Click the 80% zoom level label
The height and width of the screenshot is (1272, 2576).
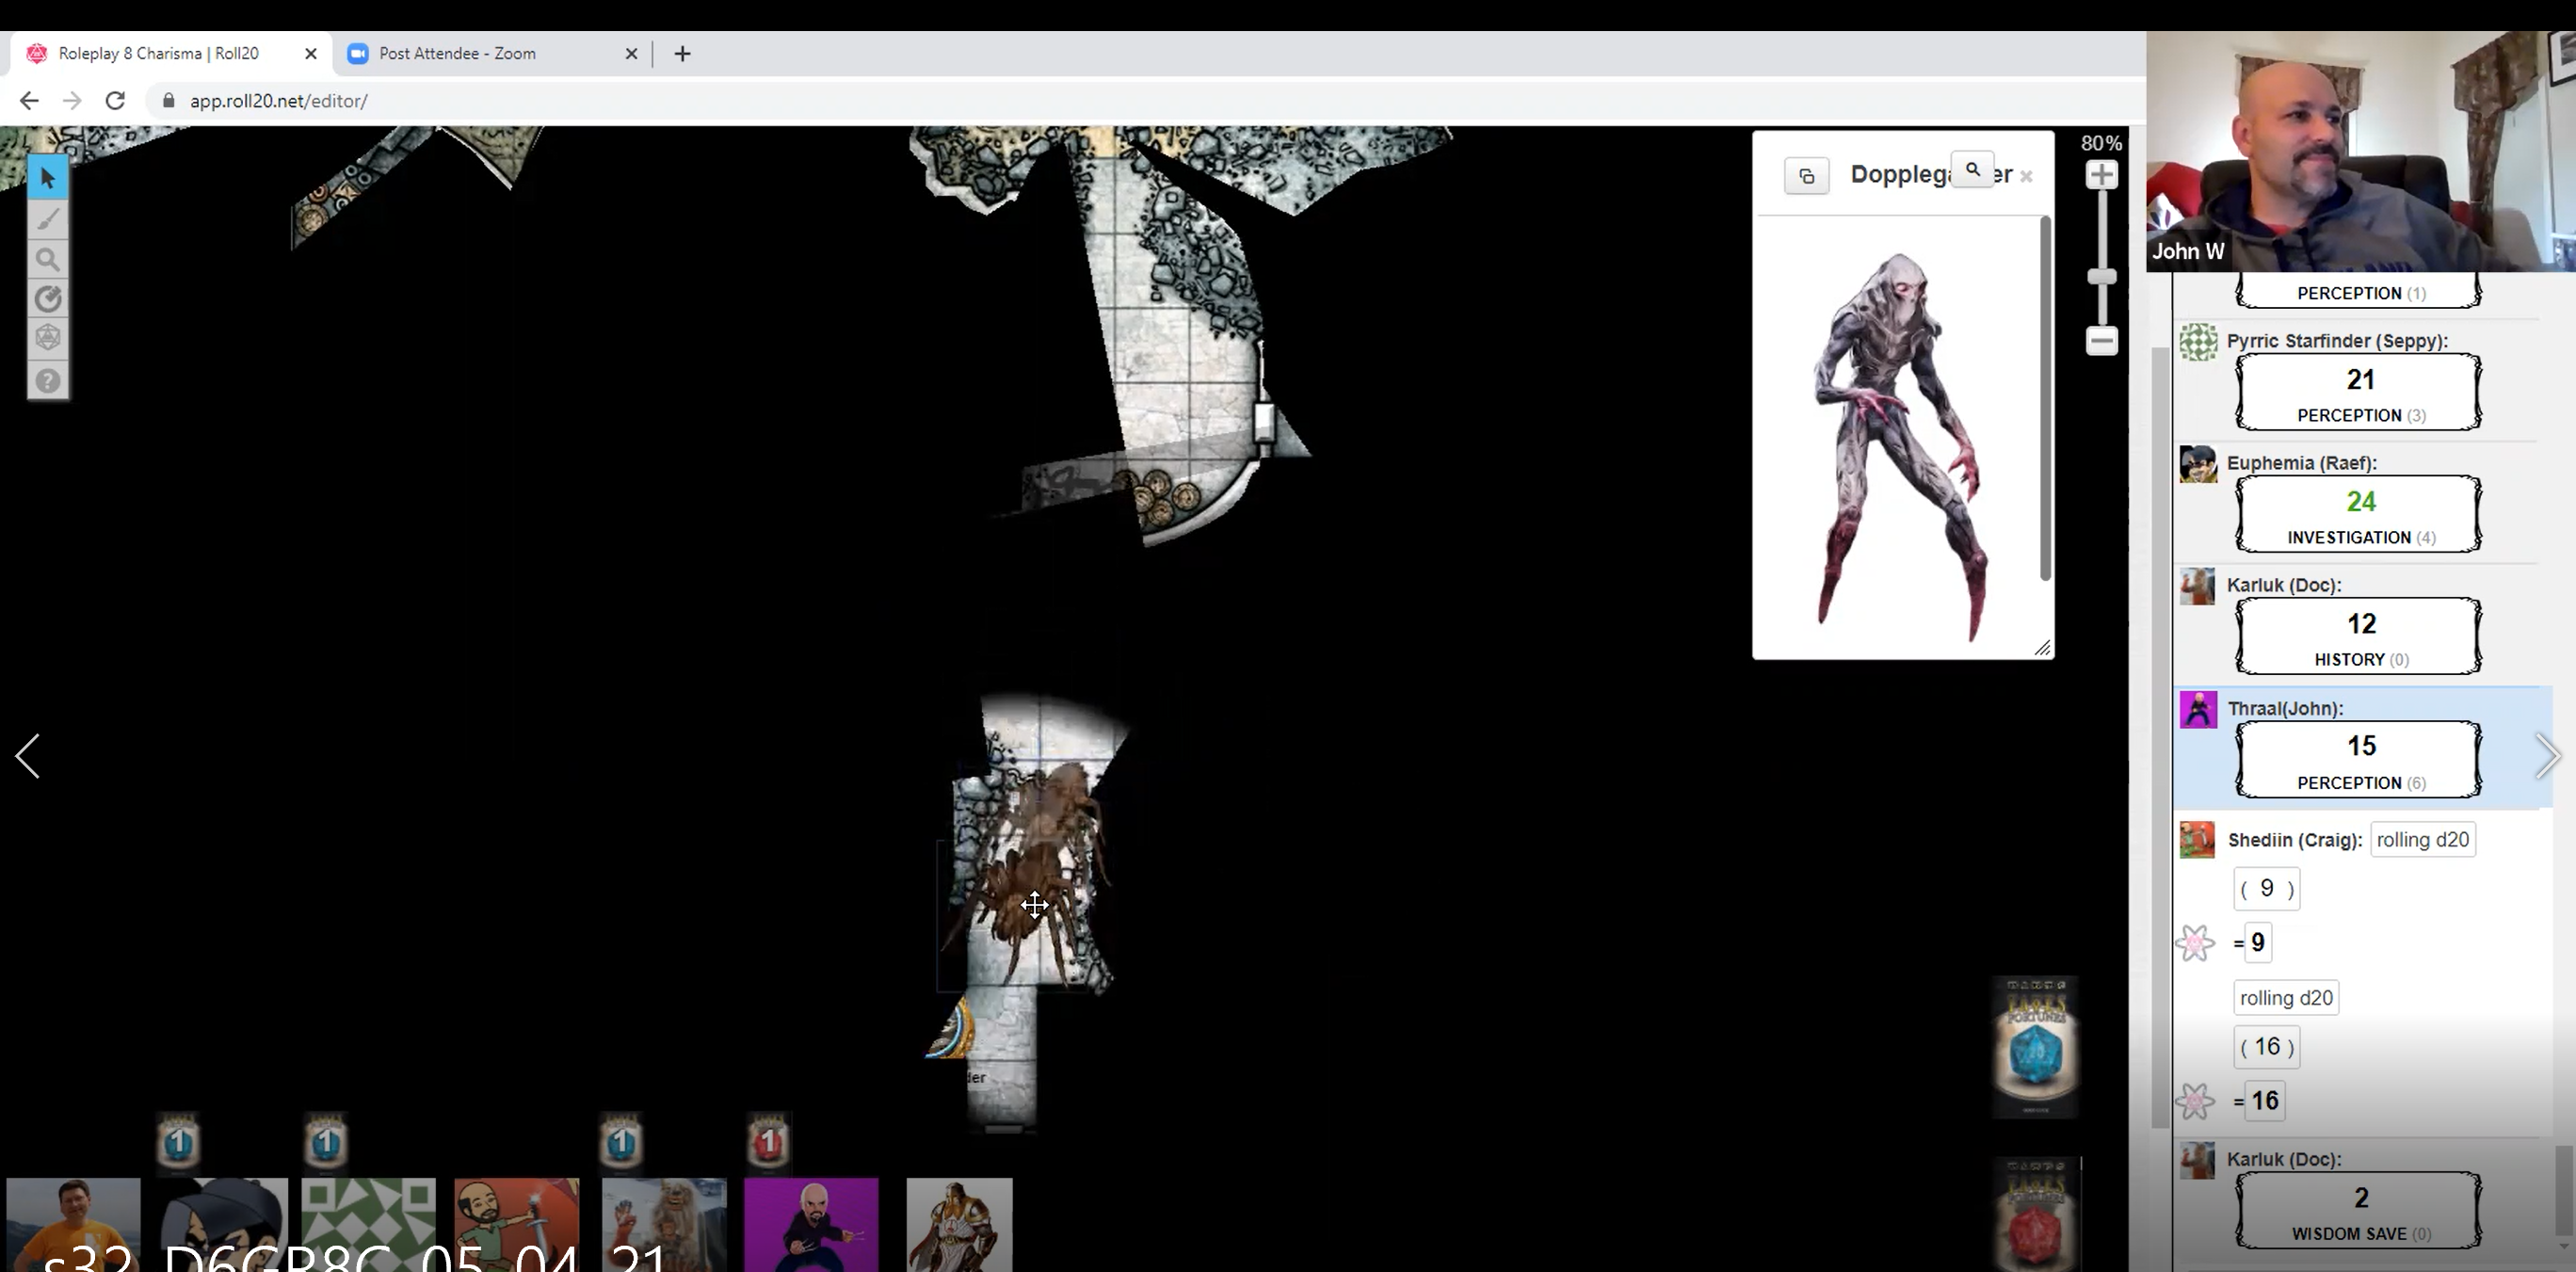point(2101,143)
